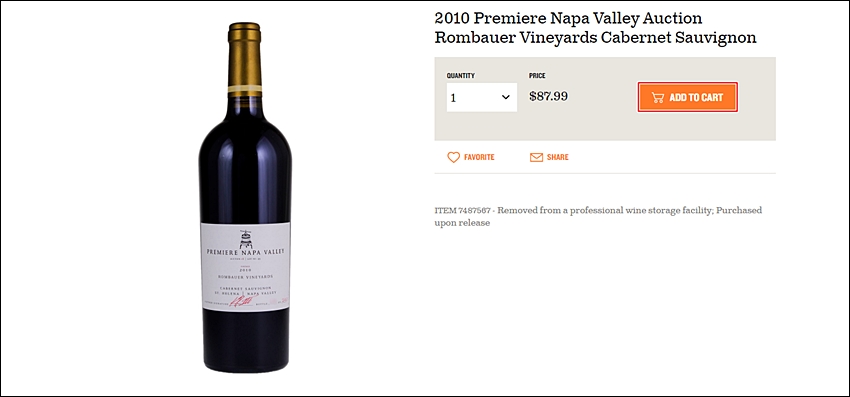
Task: Click the envelope icon beside Share
Action: 536,157
